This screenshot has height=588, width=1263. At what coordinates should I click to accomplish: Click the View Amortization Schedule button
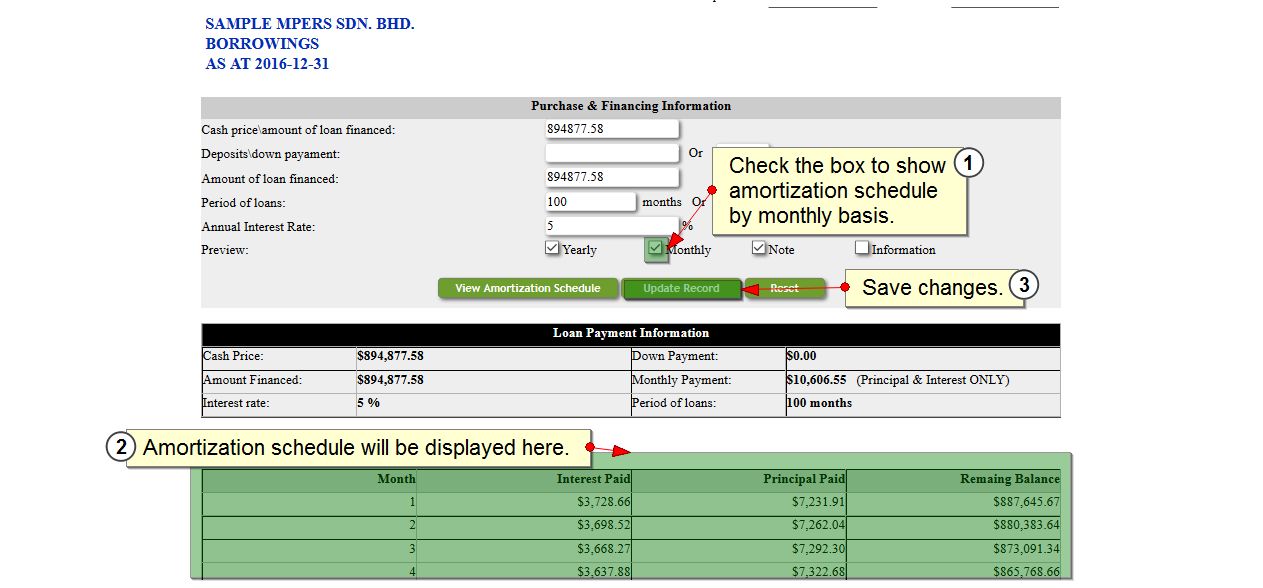527,288
